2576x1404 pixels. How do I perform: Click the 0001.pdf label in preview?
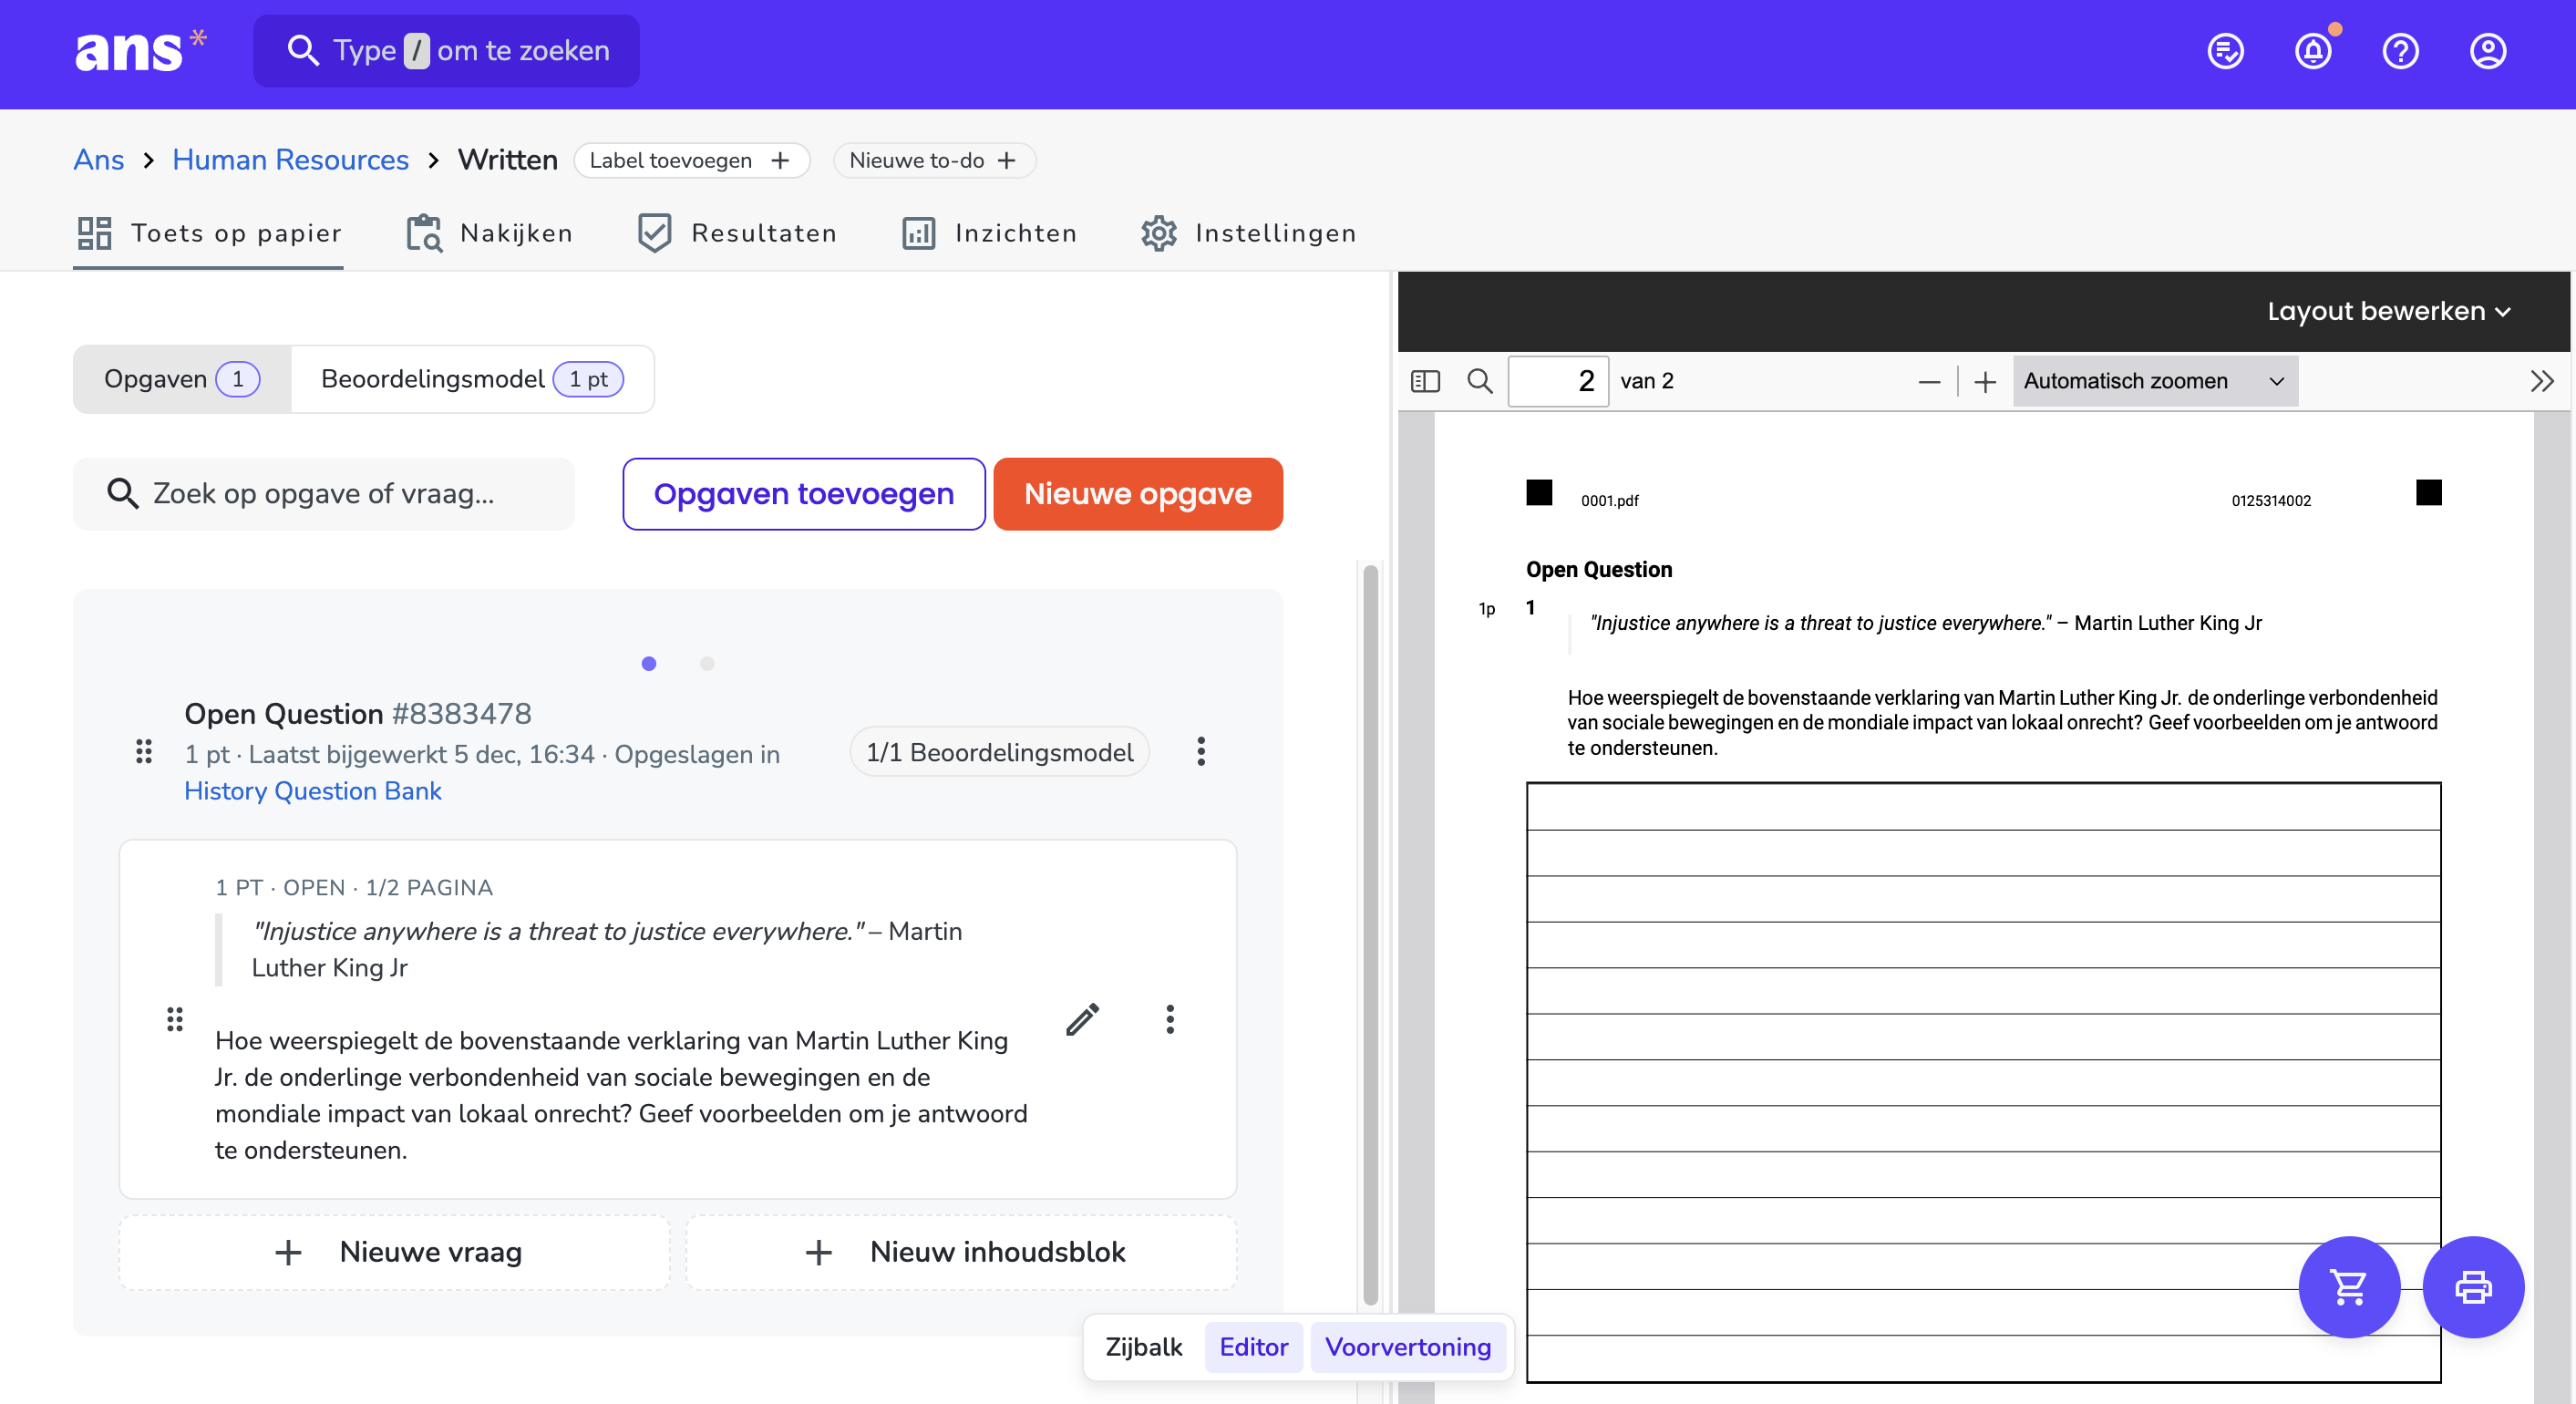(1609, 500)
